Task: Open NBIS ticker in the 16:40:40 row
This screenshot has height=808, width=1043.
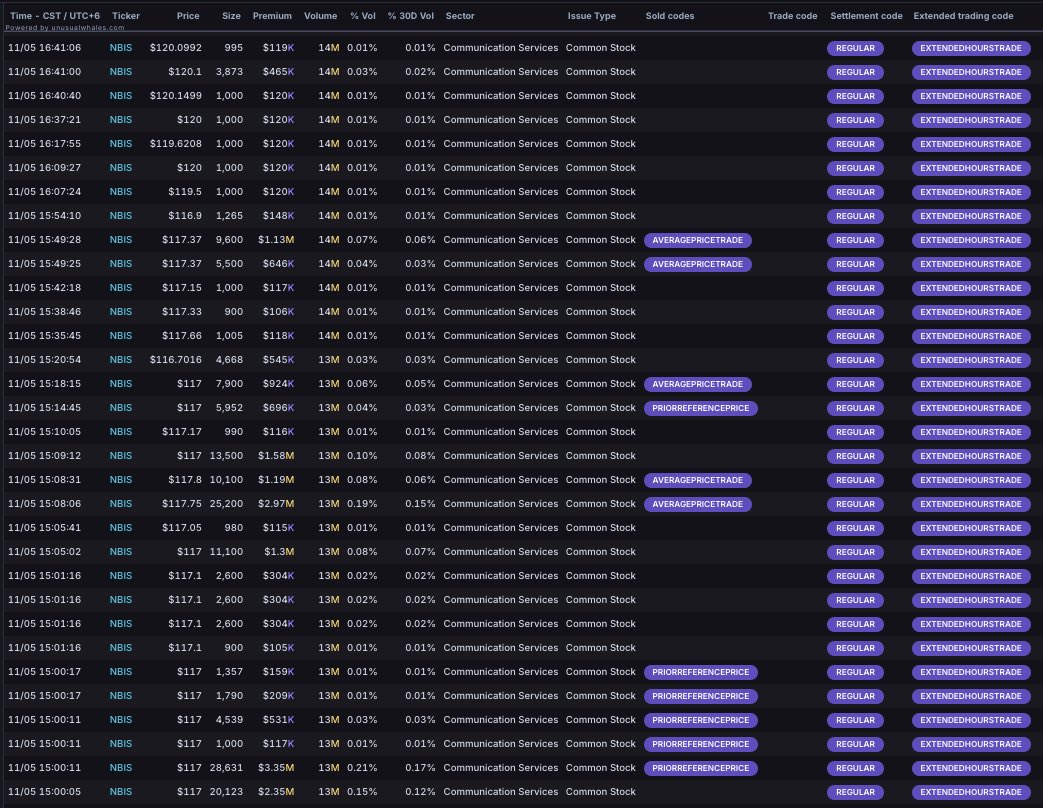Action: click(120, 96)
